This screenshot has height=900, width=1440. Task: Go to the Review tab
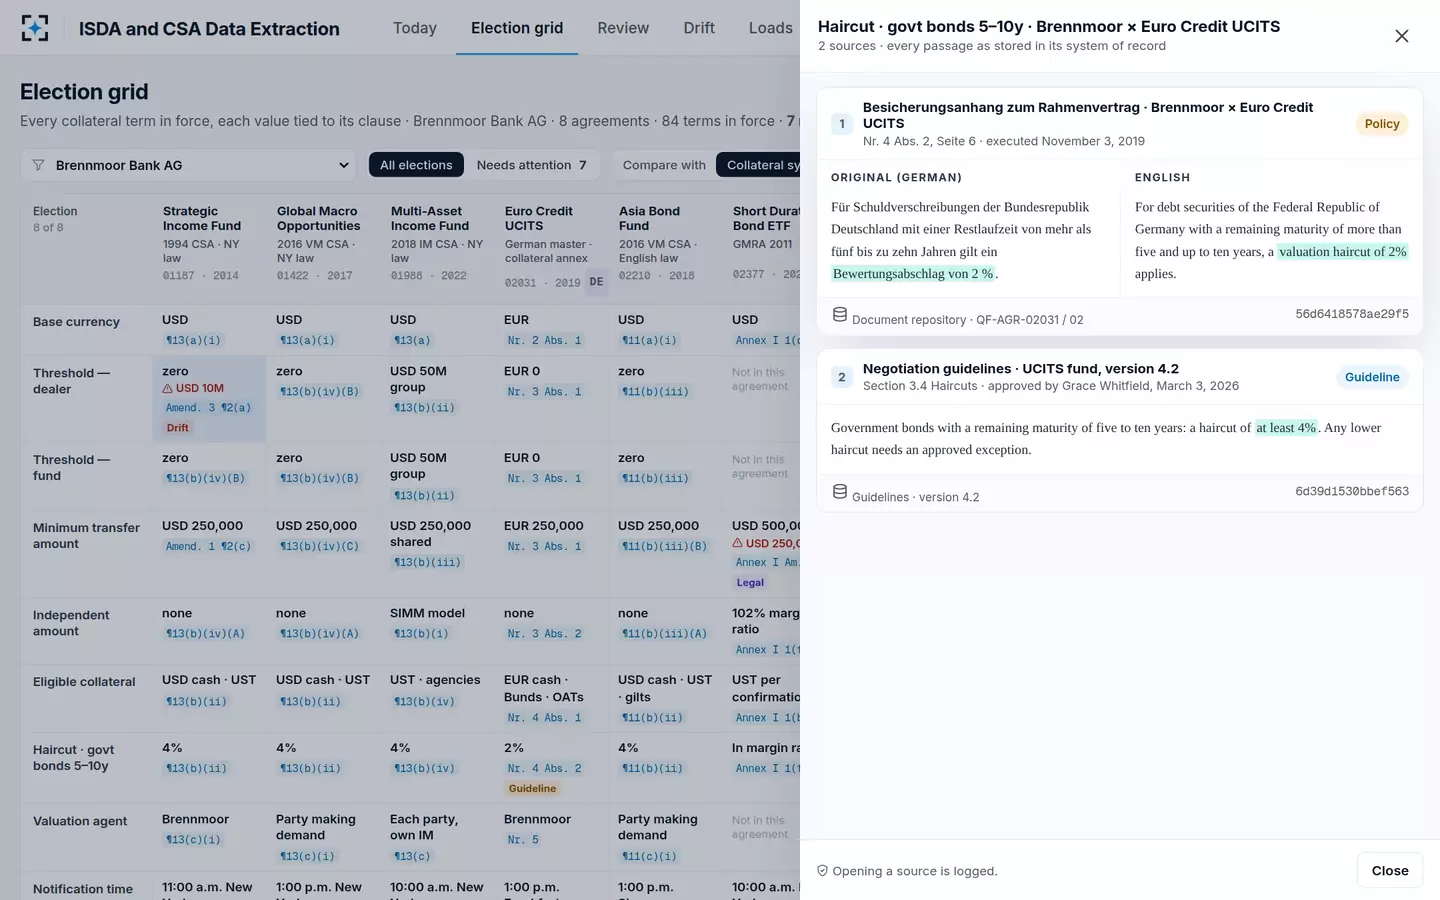(x=623, y=28)
